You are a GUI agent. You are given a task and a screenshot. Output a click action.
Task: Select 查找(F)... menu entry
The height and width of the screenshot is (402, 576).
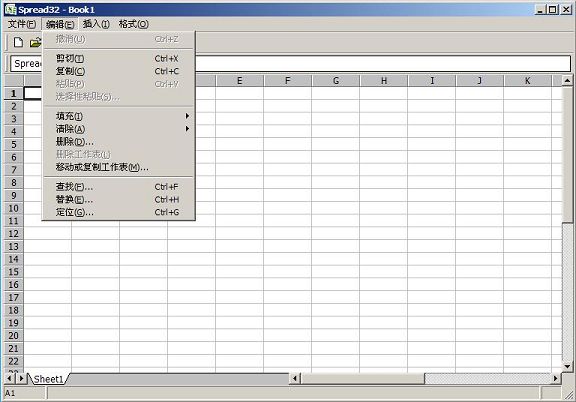pos(118,187)
